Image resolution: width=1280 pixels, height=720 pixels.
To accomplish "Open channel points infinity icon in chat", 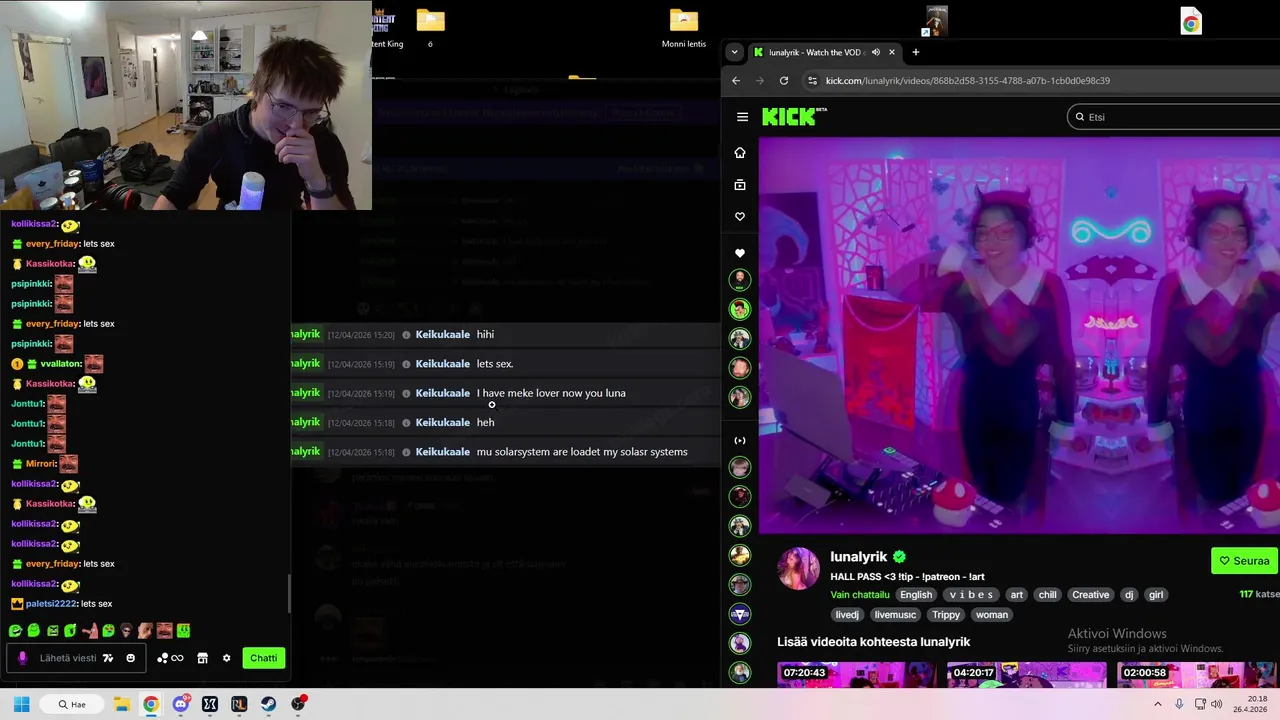I will 170,658.
